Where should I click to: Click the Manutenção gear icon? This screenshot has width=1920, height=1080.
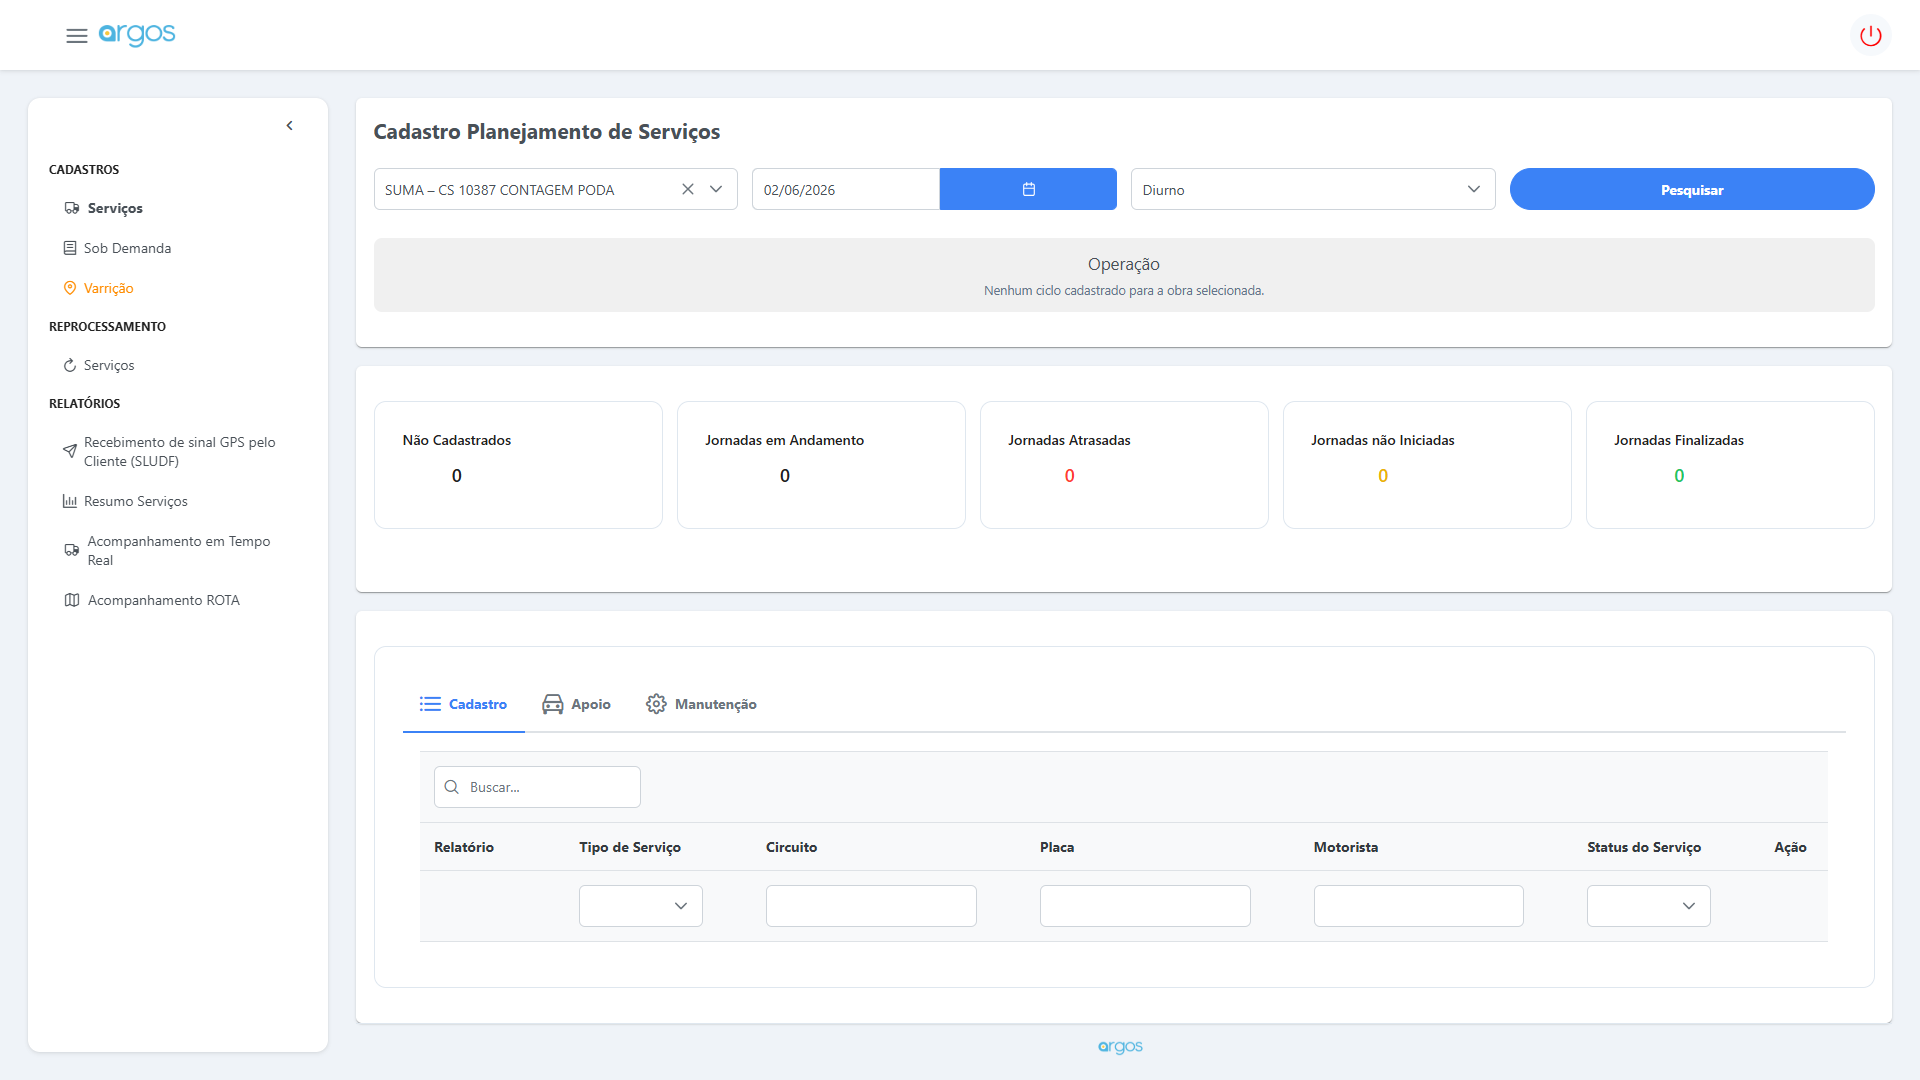point(656,704)
